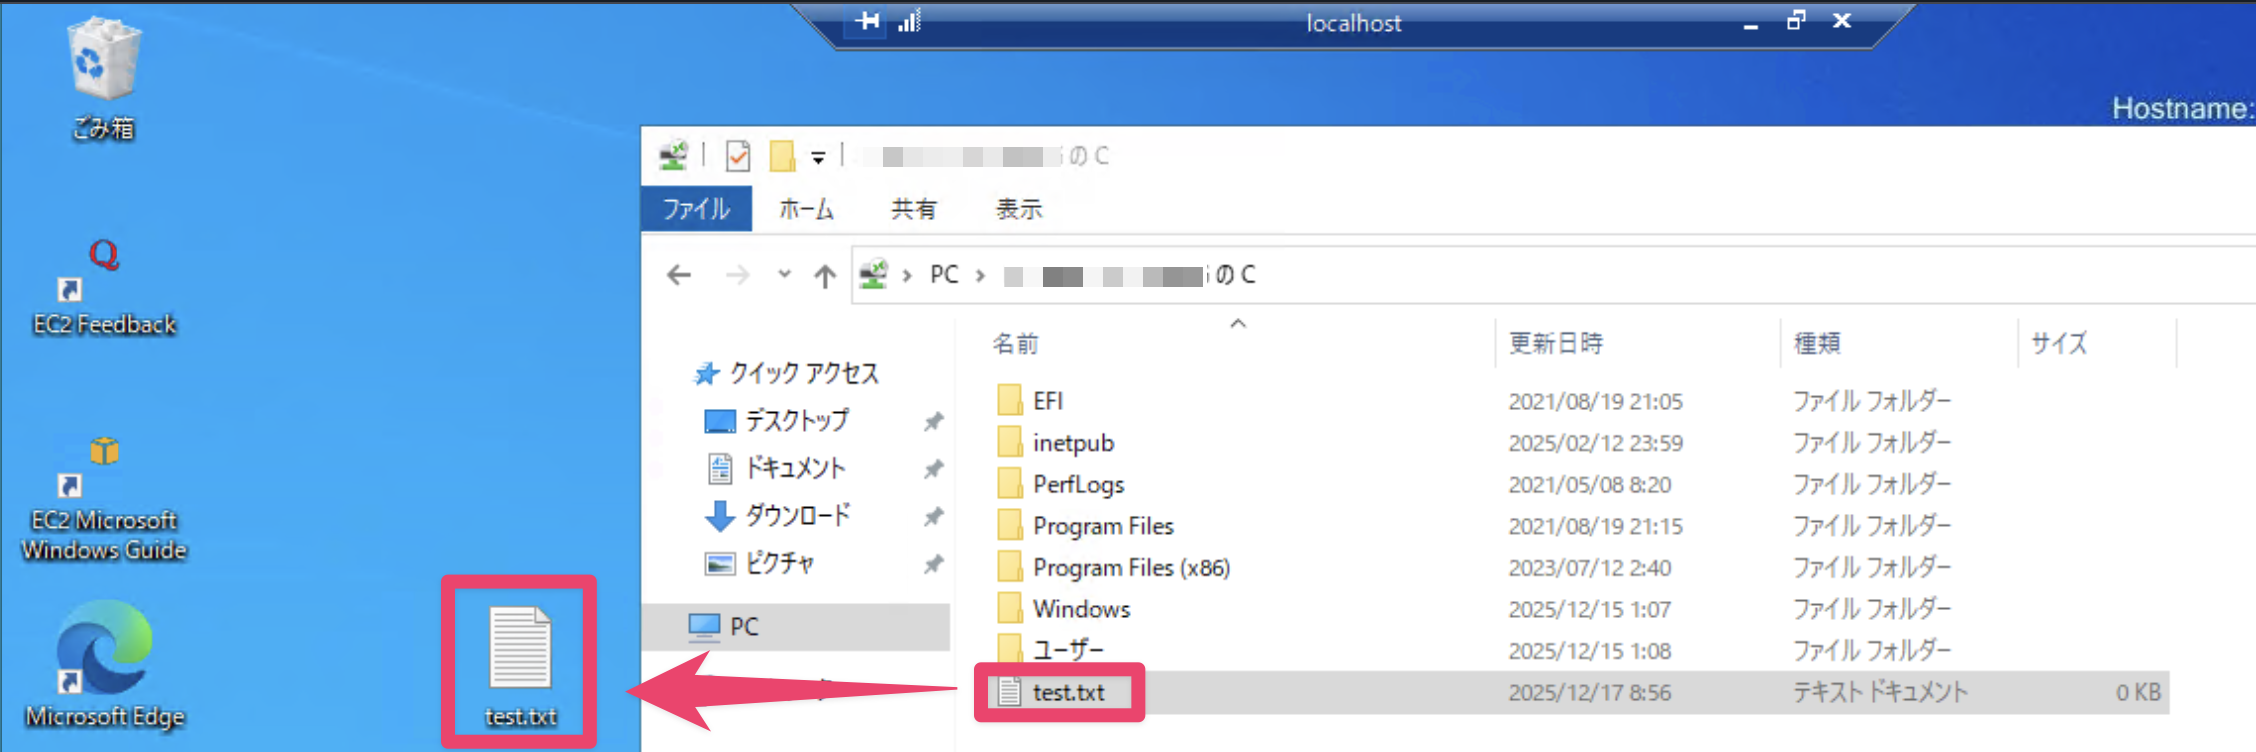Image resolution: width=2256 pixels, height=752 pixels.
Task: Open EC2 Microsoft Windows Guide shortcut
Action: pos(104,500)
